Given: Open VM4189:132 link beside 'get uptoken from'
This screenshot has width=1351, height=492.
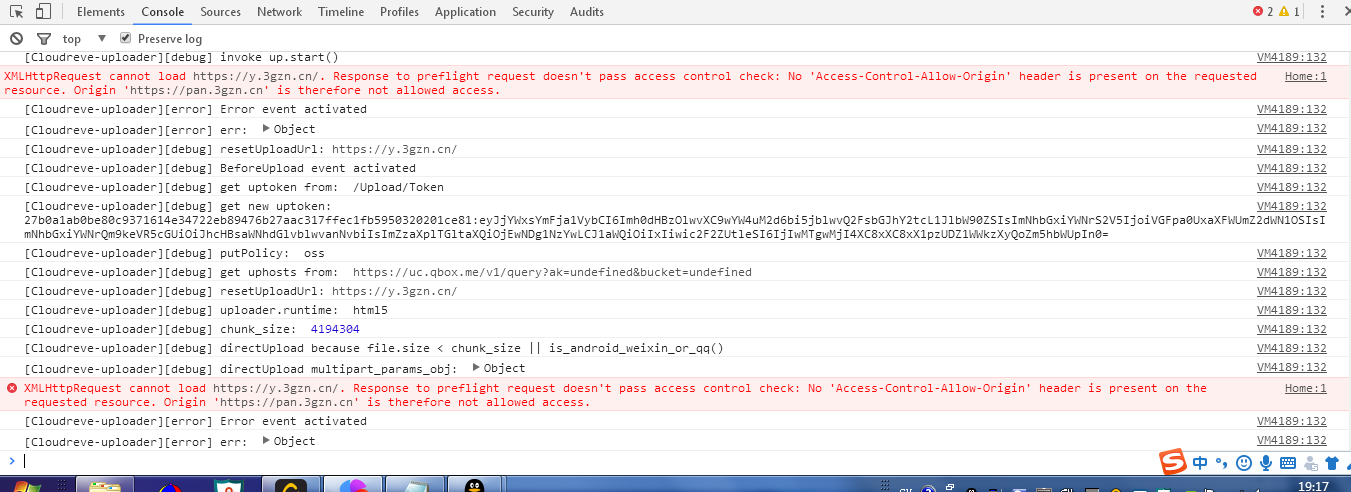Looking at the screenshot, I should point(1291,187).
